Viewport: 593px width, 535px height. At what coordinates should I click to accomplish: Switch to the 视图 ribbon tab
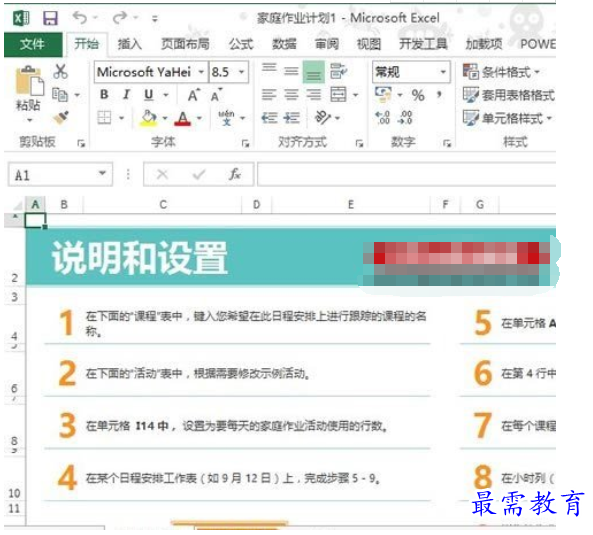coord(369,44)
